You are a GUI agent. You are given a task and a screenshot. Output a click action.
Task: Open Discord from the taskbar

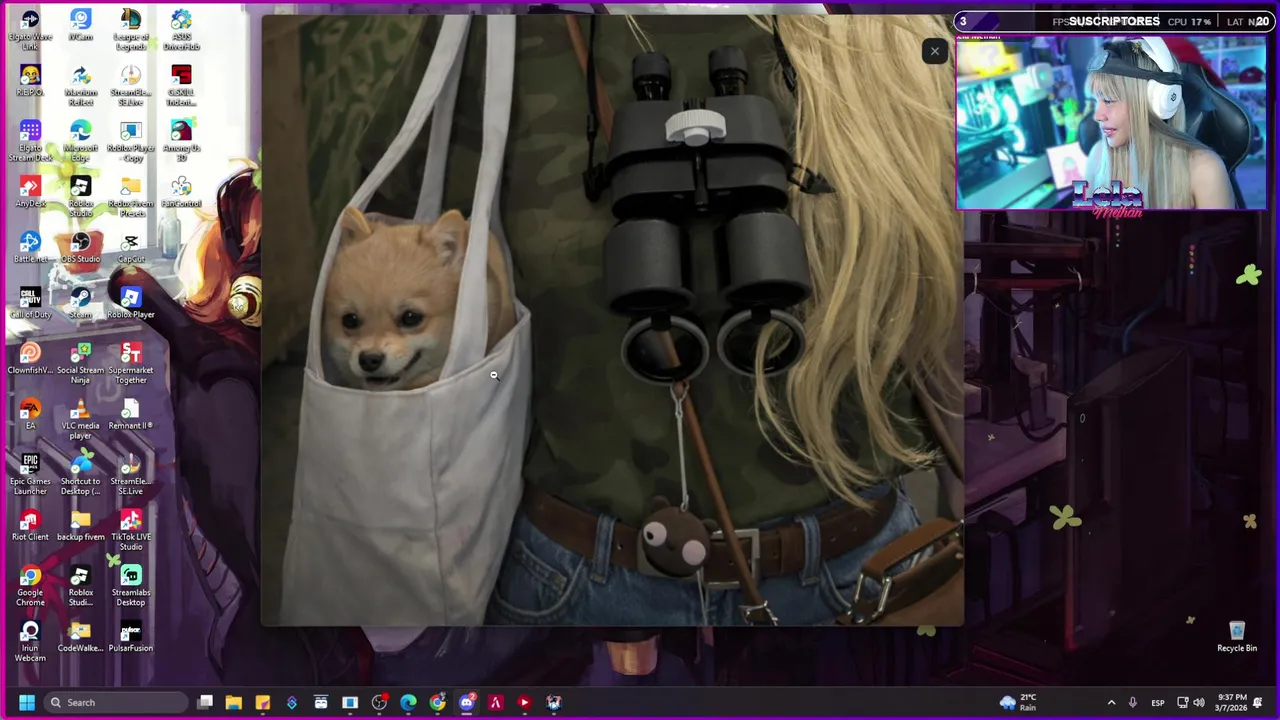point(467,702)
